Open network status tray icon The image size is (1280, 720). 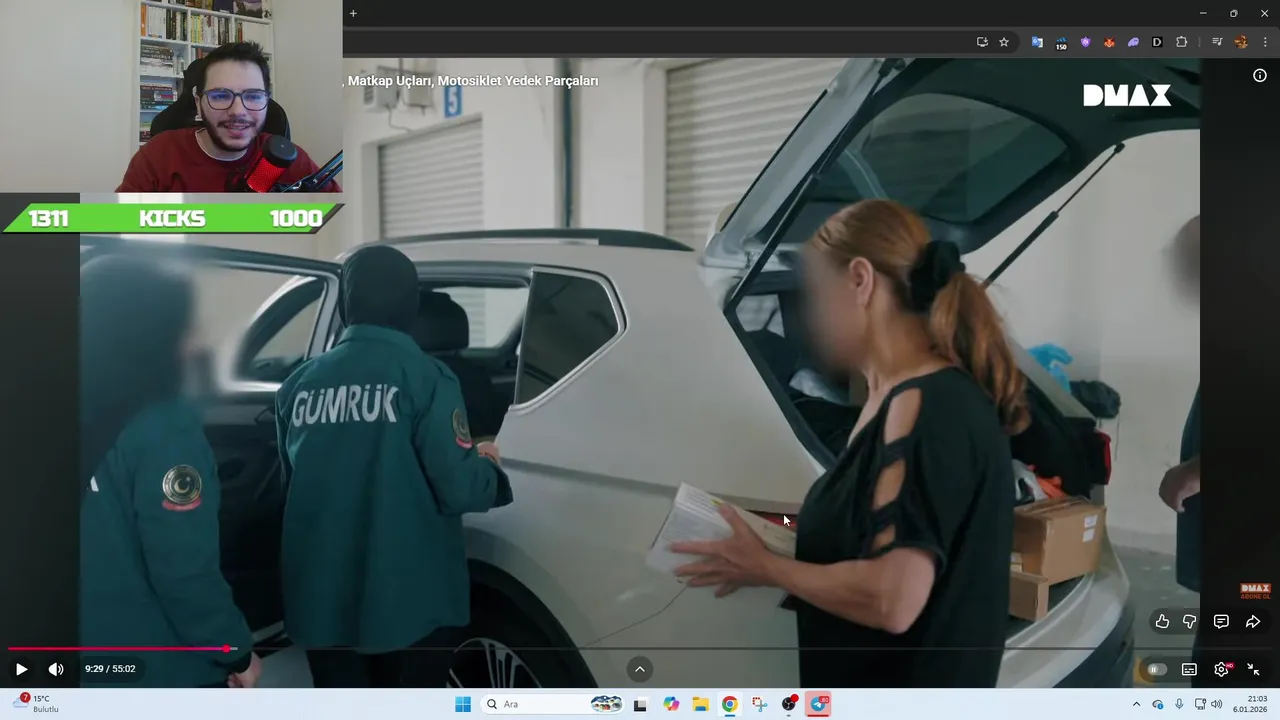(x=1200, y=704)
